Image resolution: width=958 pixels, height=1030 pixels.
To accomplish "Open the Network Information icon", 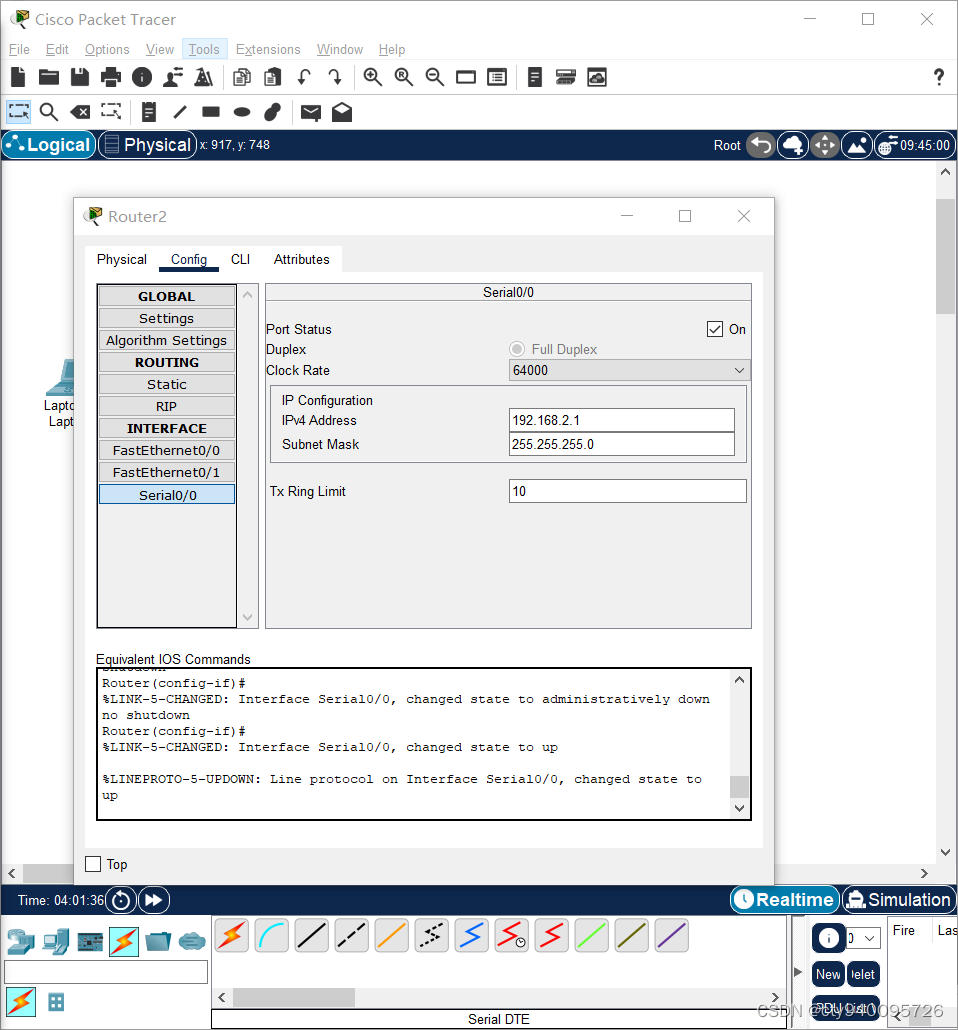I will 141,78.
